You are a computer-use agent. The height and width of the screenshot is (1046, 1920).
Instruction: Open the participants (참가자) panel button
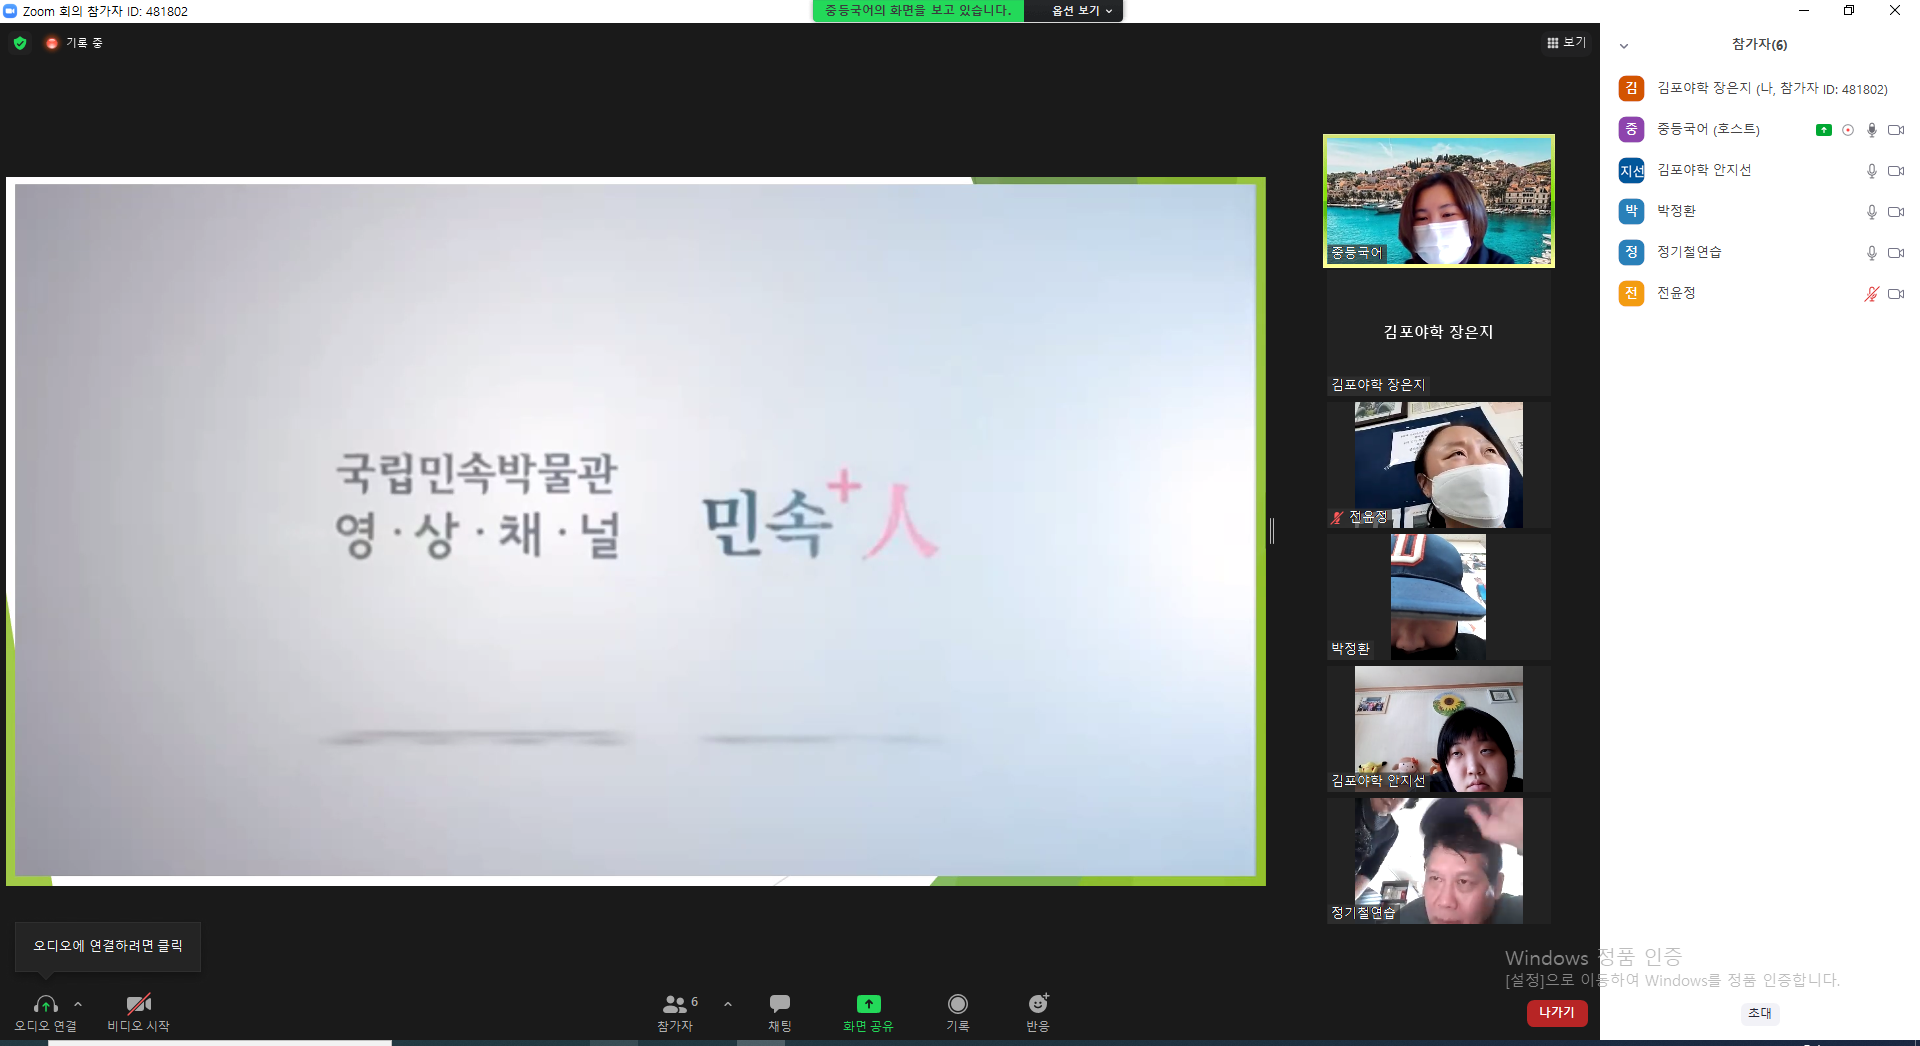pos(676,1012)
